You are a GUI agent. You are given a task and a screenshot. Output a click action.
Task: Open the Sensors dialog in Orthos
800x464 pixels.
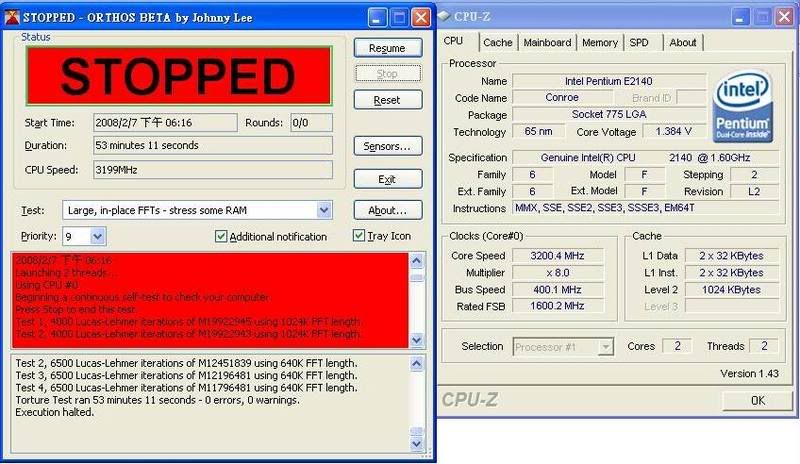[x=388, y=146]
